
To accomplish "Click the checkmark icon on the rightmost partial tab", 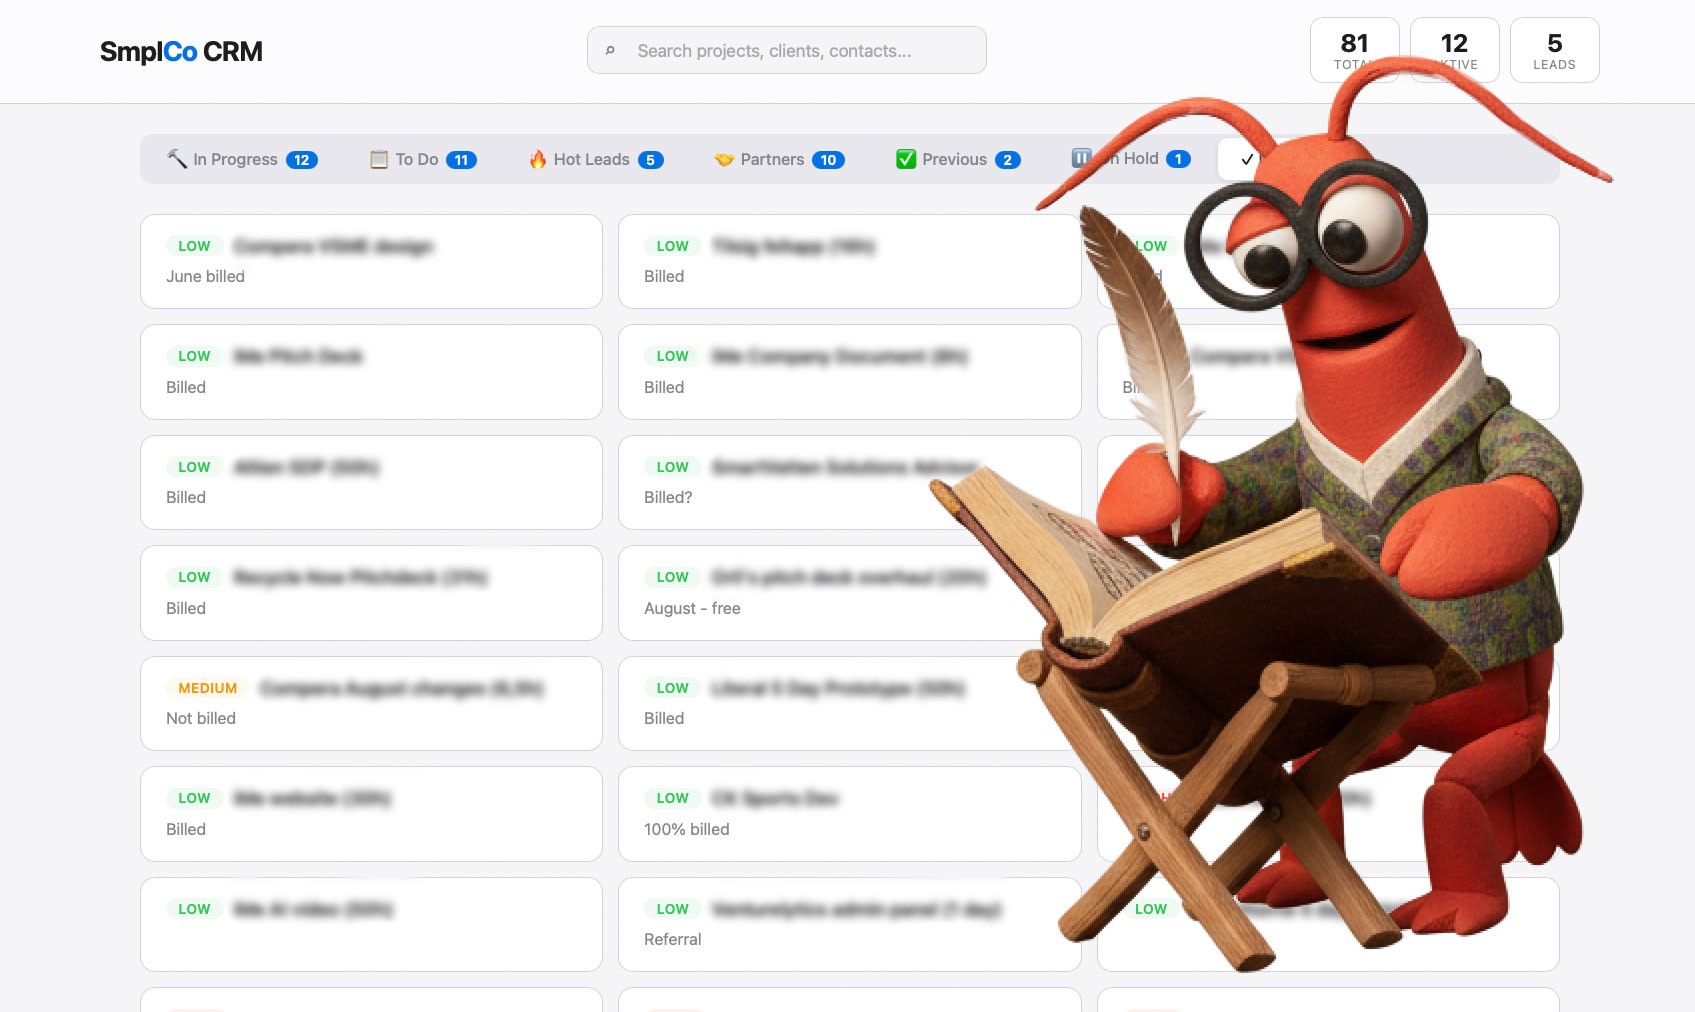I will coord(1246,157).
